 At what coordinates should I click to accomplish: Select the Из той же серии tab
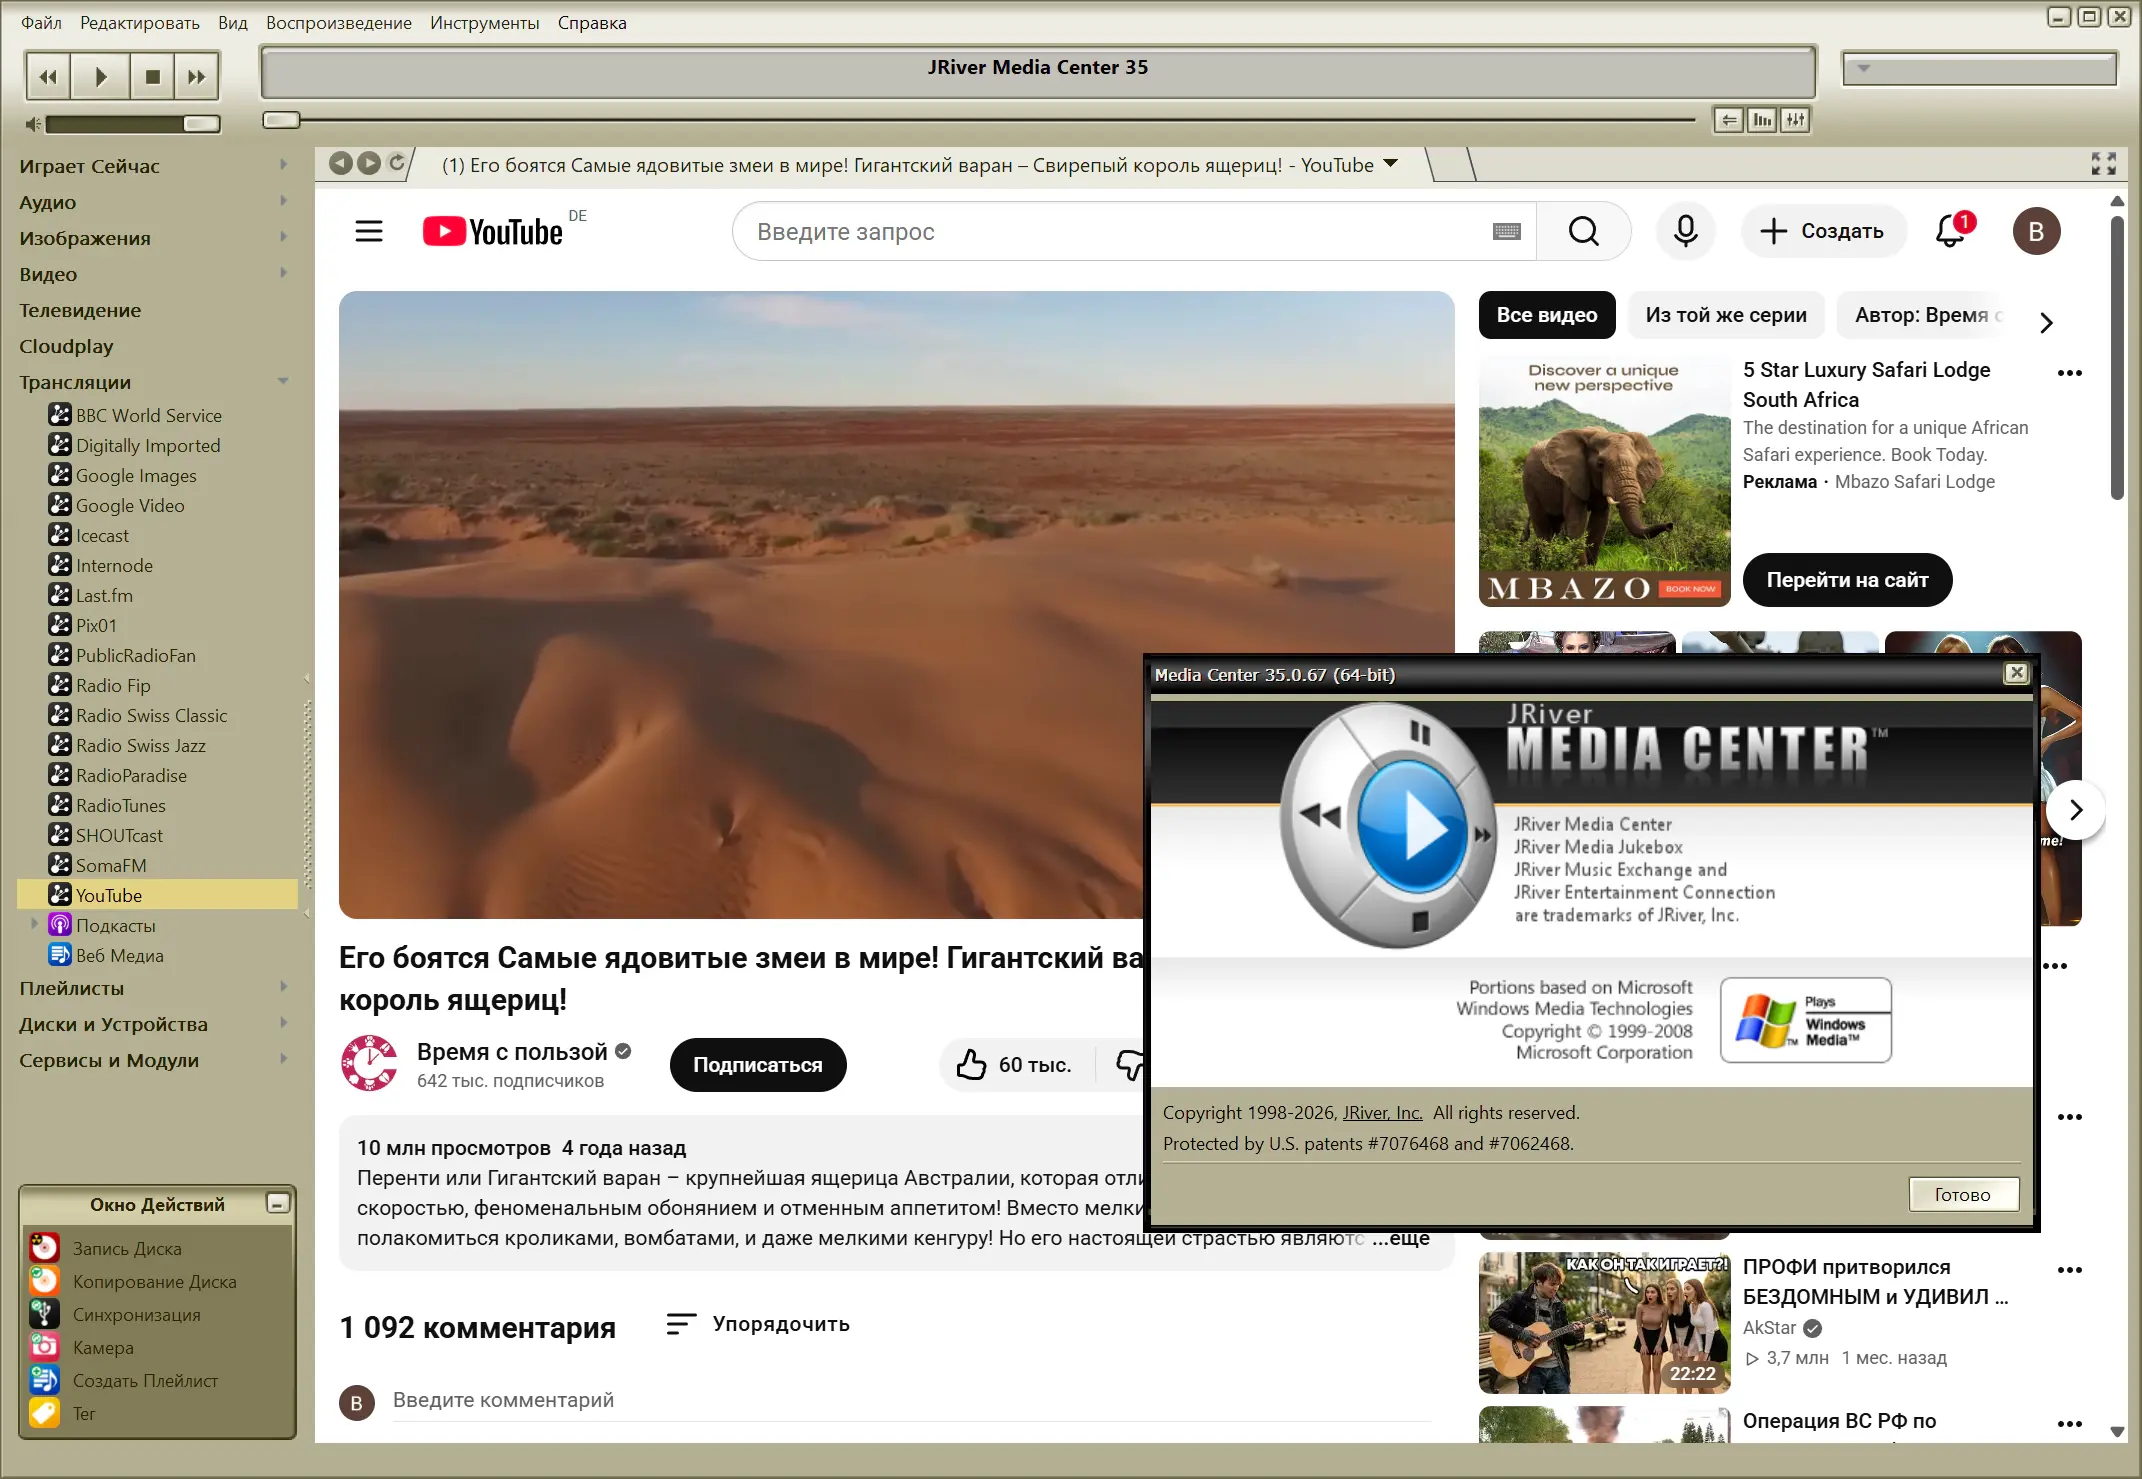pos(1726,315)
